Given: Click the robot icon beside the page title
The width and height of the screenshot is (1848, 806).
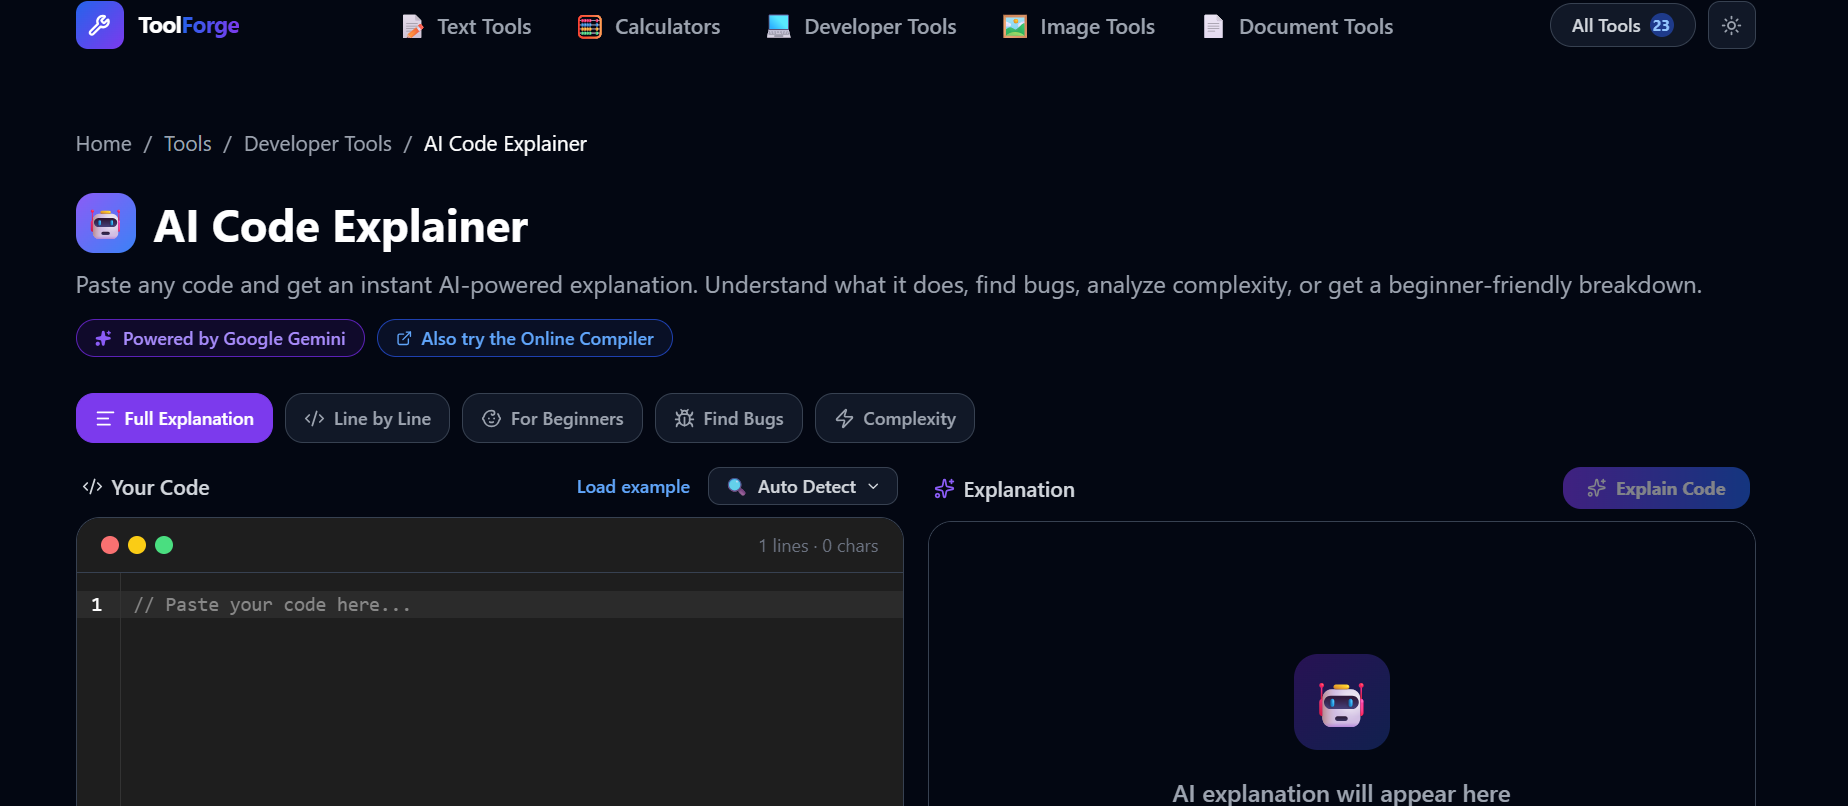Looking at the screenshot, I should pos(106,223).
